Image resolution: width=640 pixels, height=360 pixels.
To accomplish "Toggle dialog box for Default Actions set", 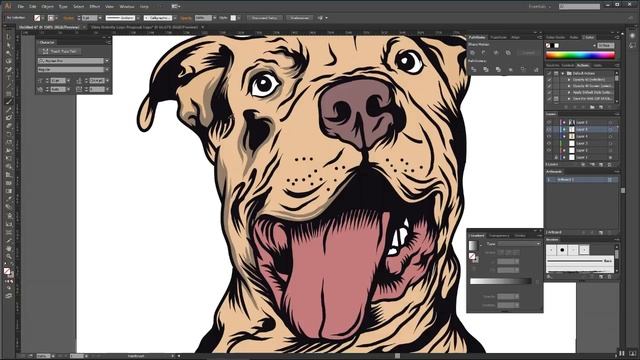I will pos(556,73).
